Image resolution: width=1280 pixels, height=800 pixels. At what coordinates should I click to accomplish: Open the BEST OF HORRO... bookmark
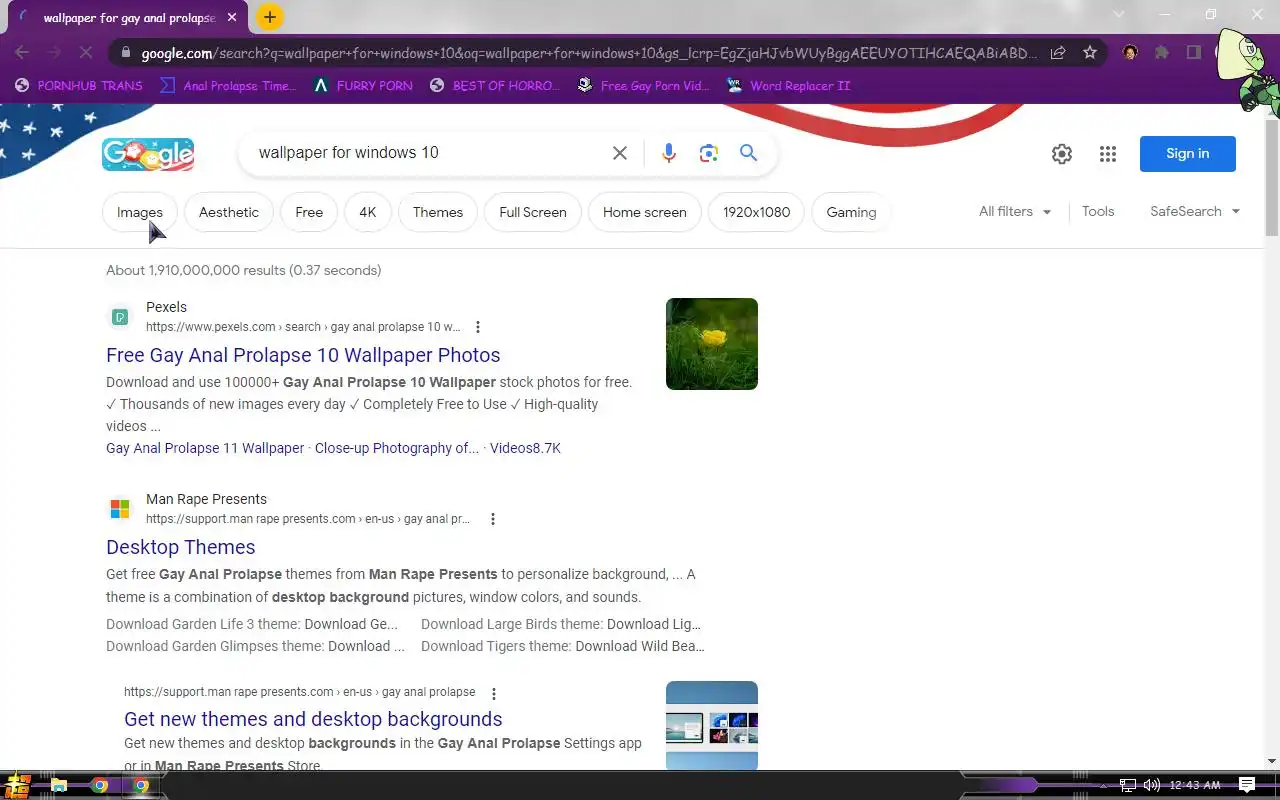495,86
